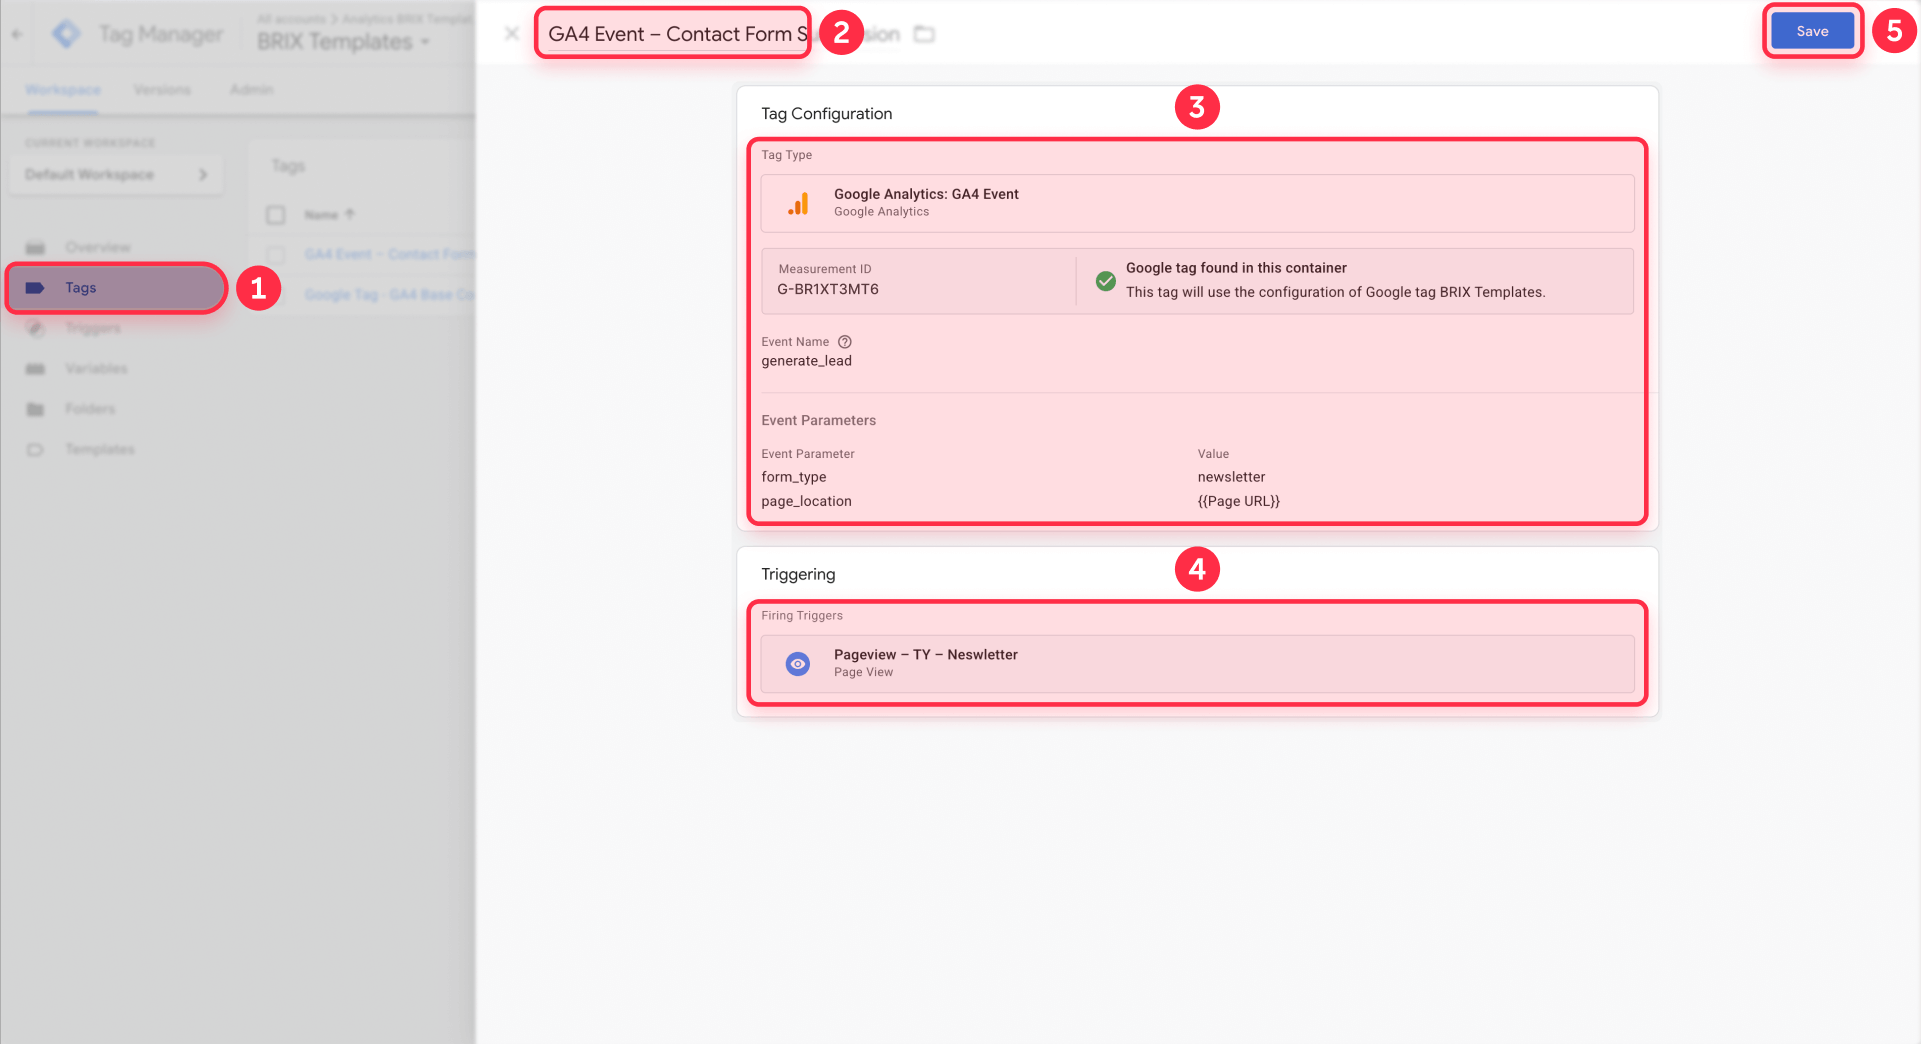Click the green check icon for Google tag
Image resolution: width=1921 pixels, height=1044 pixels.
pos(1106,281)
